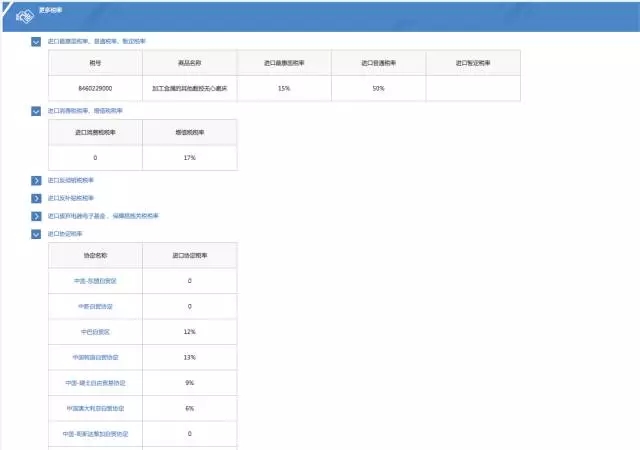
Task: Expand the import countervailing duty rate section
Action: click(x=36, y=198)
